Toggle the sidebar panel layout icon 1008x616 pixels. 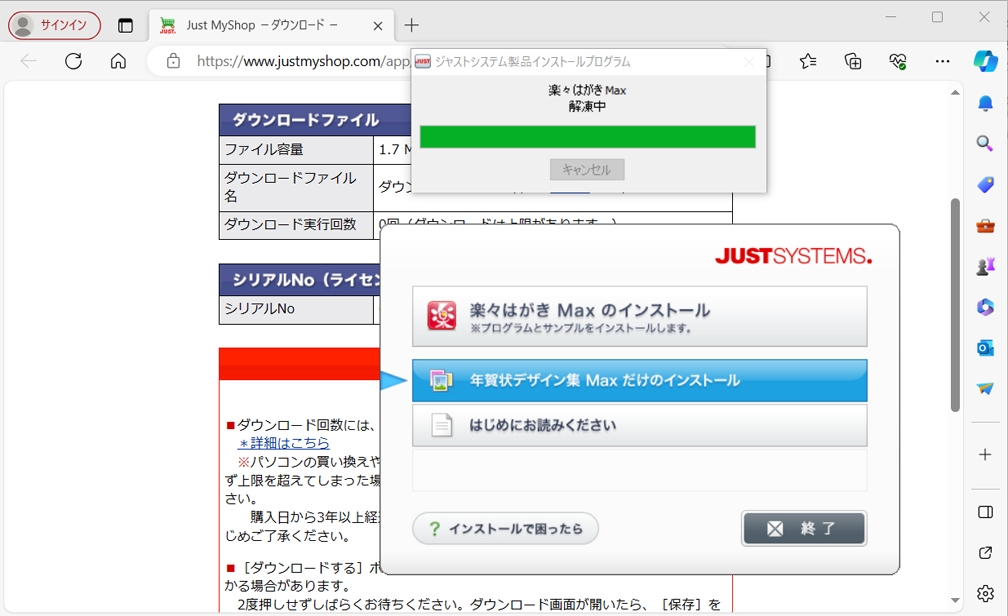pos(986,512)
